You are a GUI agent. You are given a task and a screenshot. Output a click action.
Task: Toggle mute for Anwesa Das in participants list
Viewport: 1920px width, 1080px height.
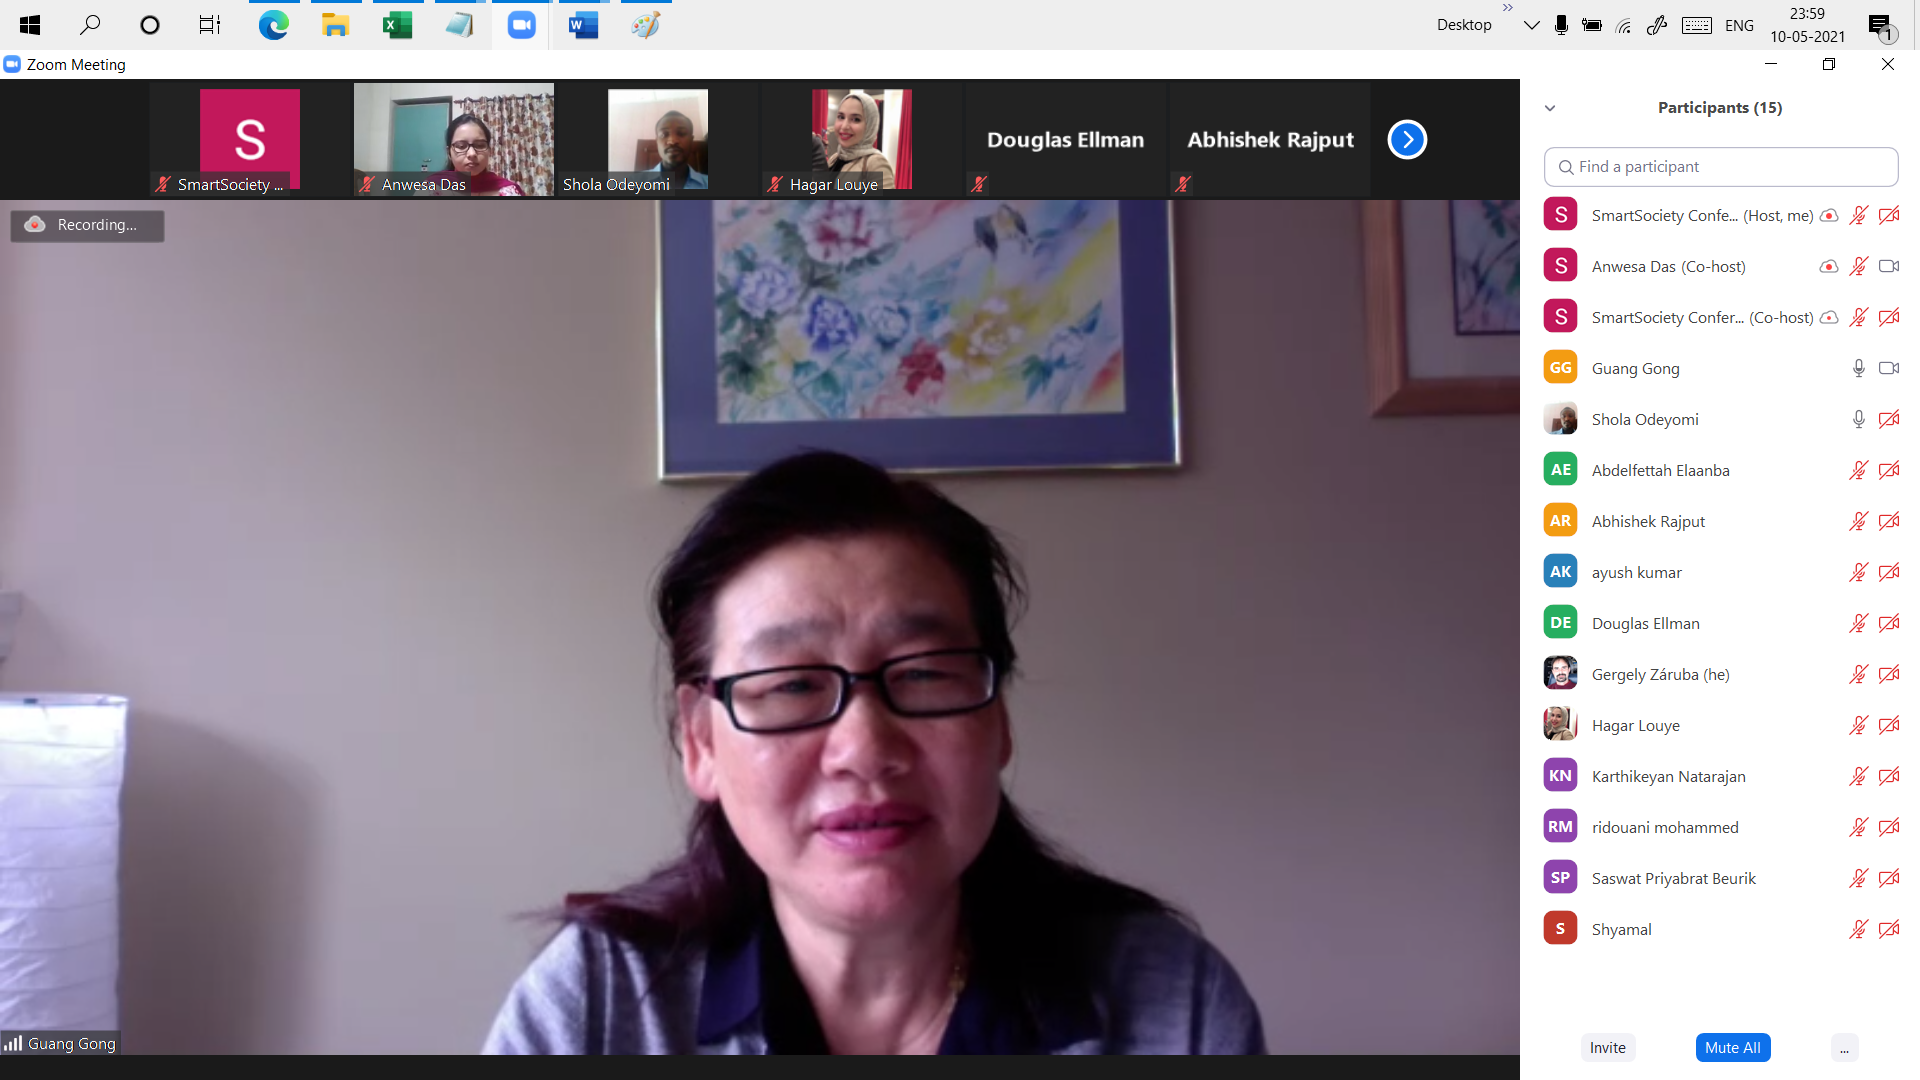1858,266
